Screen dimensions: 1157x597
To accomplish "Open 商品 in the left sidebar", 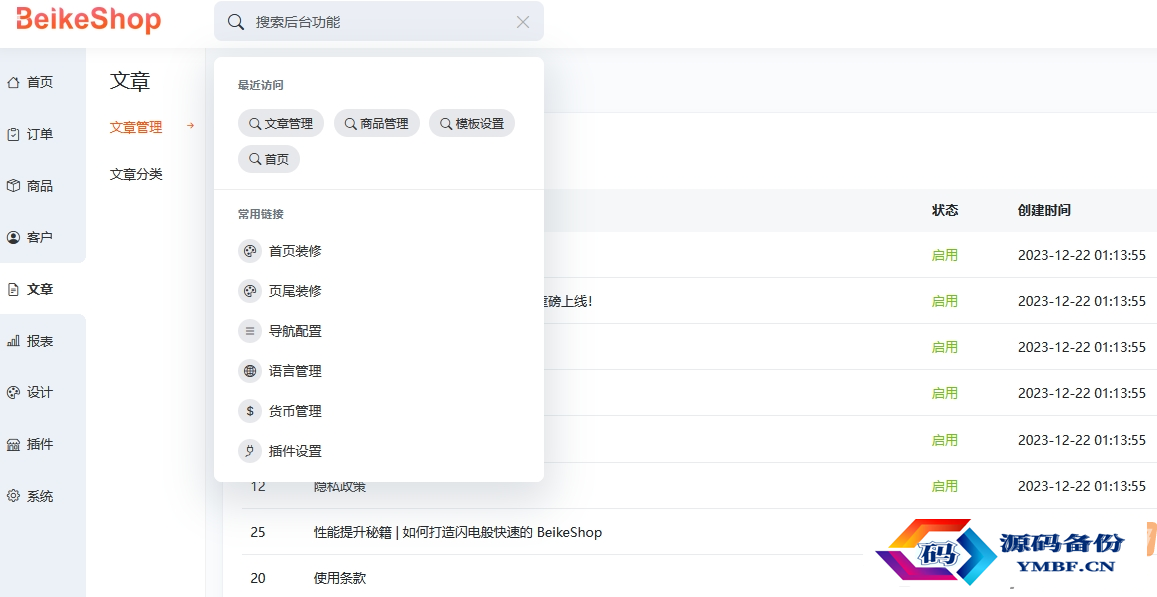I will (40, 186).
